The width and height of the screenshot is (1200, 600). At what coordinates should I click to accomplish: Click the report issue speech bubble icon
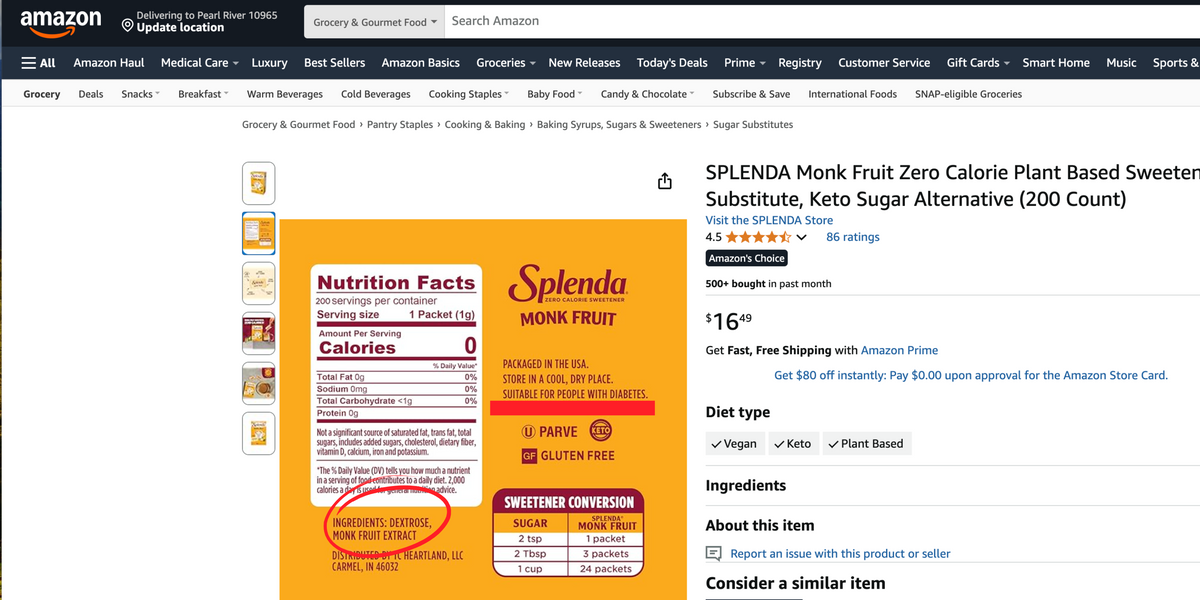(713, 553)
